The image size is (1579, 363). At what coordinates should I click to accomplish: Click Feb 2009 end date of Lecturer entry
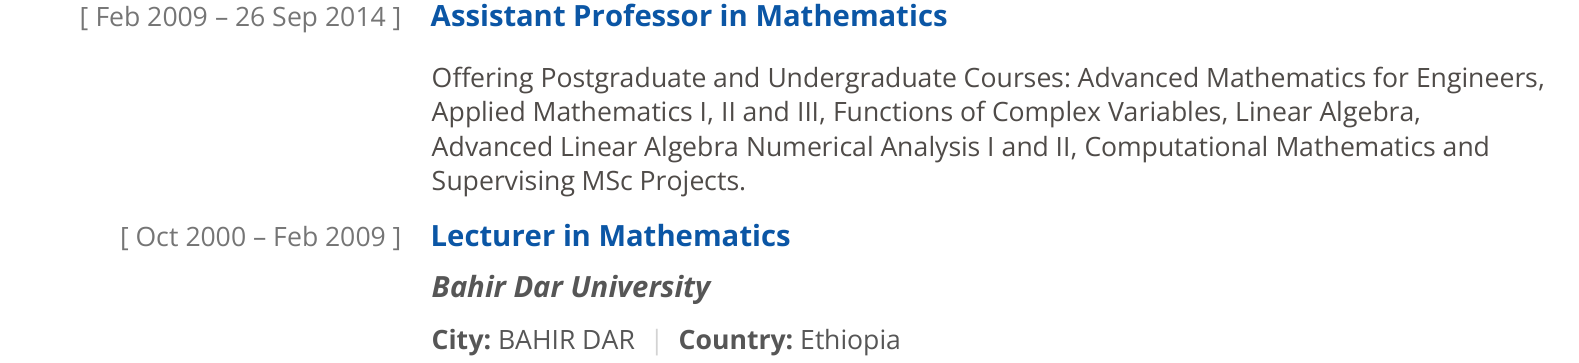(329, 237)
